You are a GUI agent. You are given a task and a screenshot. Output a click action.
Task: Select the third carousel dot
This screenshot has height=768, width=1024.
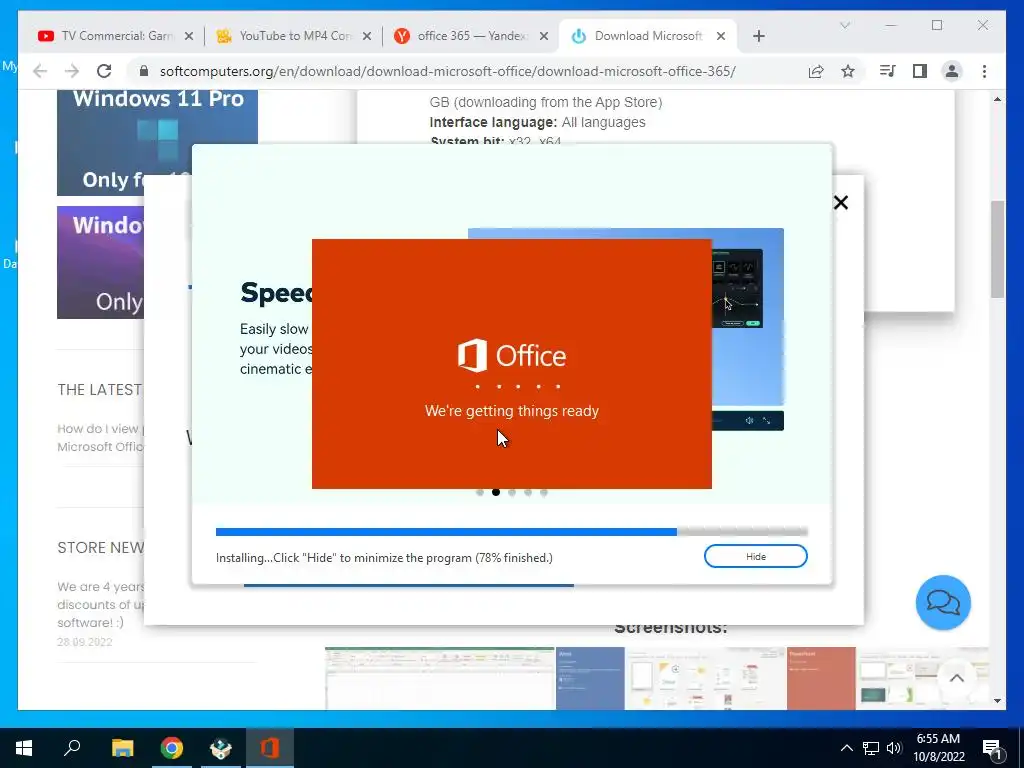point(512,492)
